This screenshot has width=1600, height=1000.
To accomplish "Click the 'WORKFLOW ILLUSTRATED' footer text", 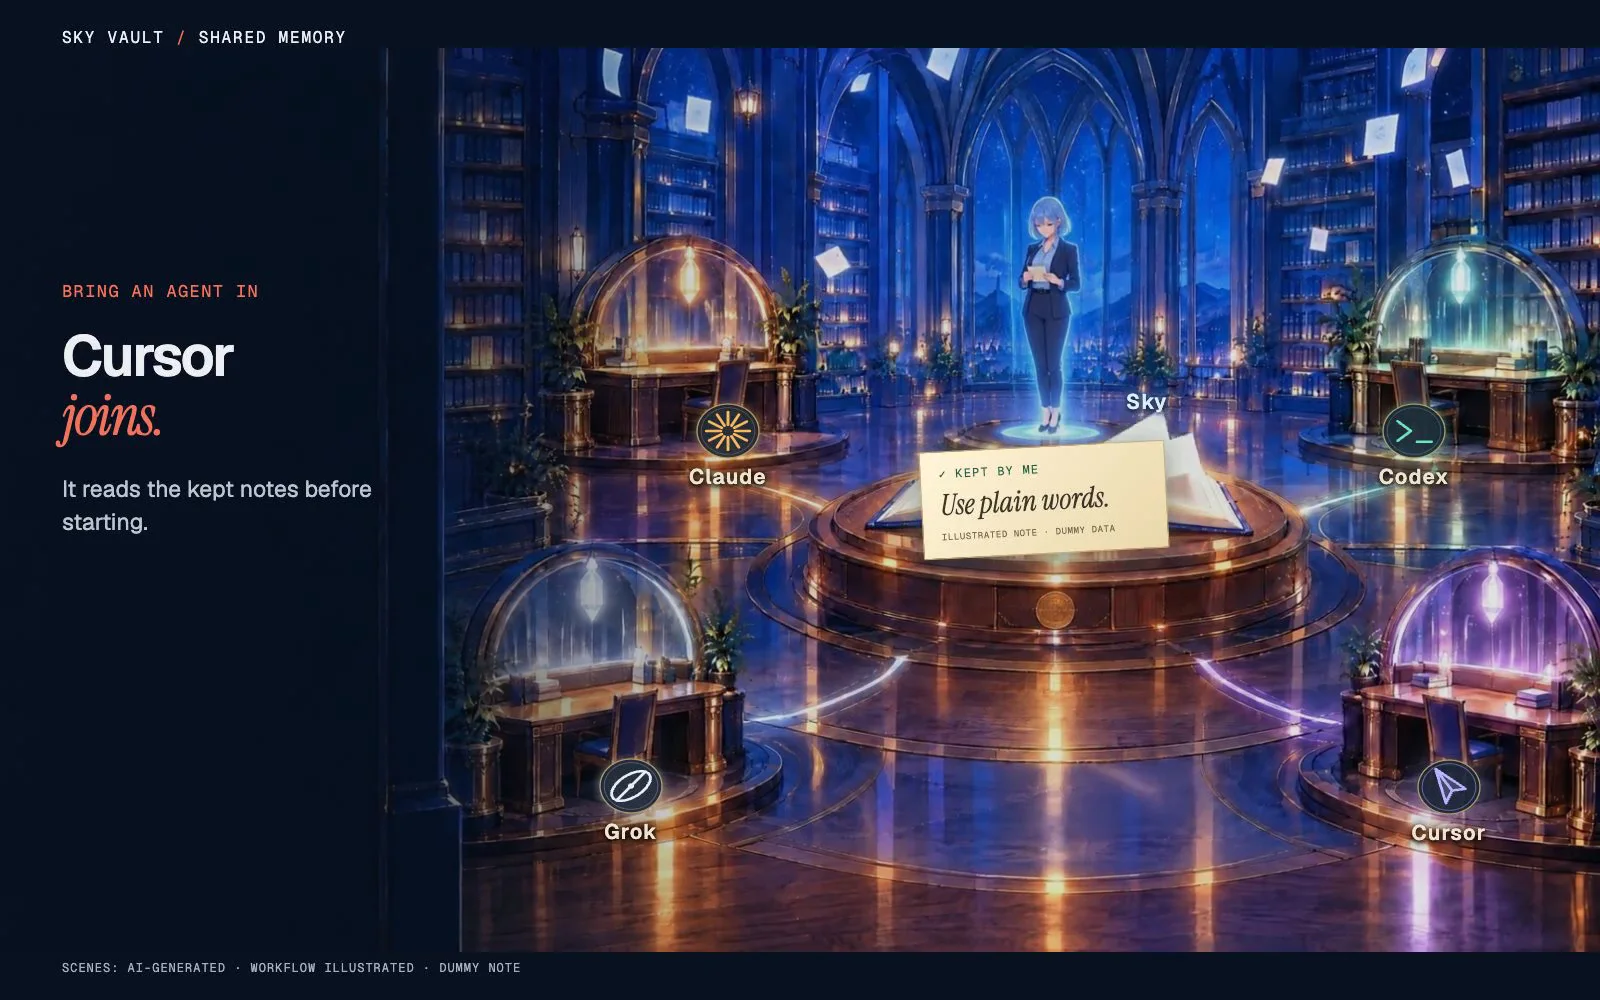I will (x=332, y=968).
